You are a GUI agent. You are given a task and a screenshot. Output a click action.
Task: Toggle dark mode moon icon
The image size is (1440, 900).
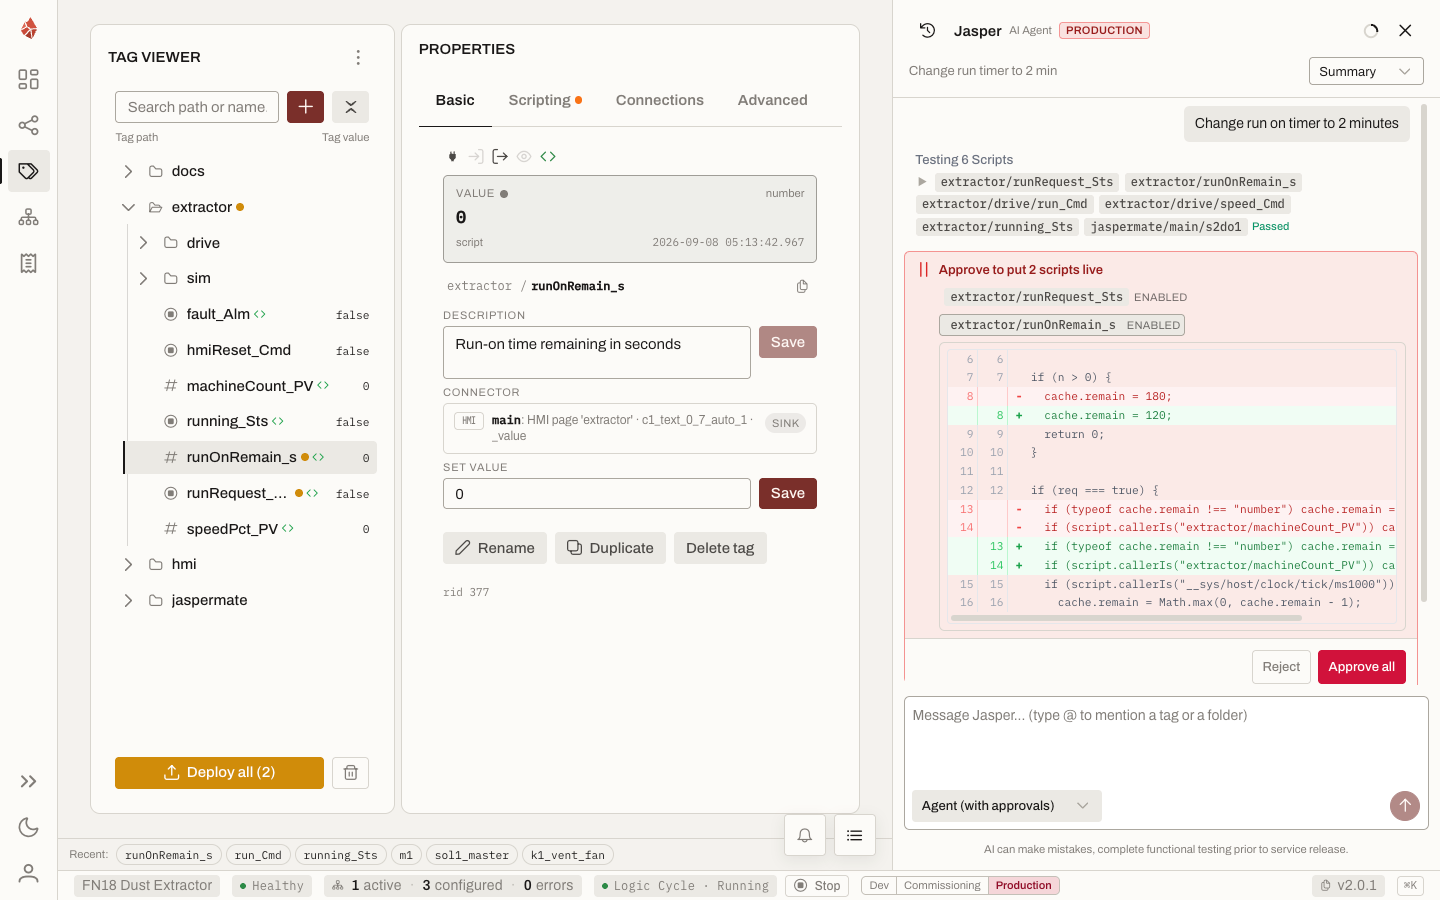(x=29, y=827)
